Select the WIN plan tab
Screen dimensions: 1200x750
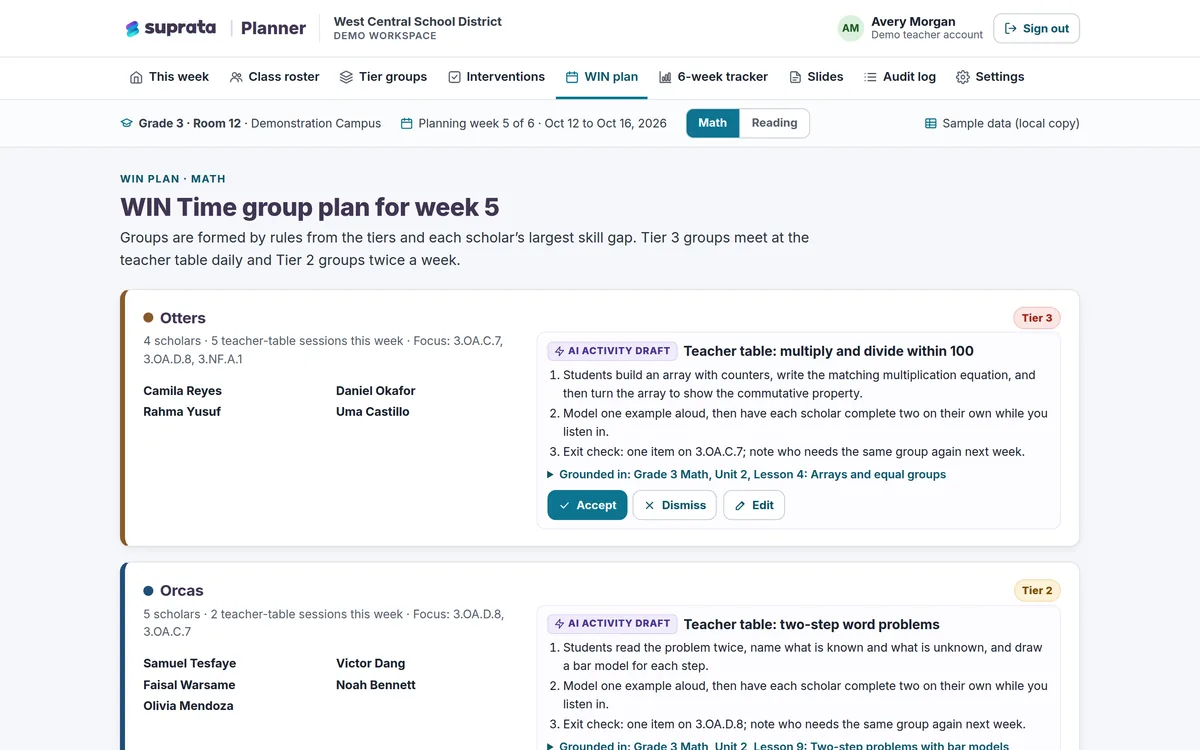pos(601,77)
